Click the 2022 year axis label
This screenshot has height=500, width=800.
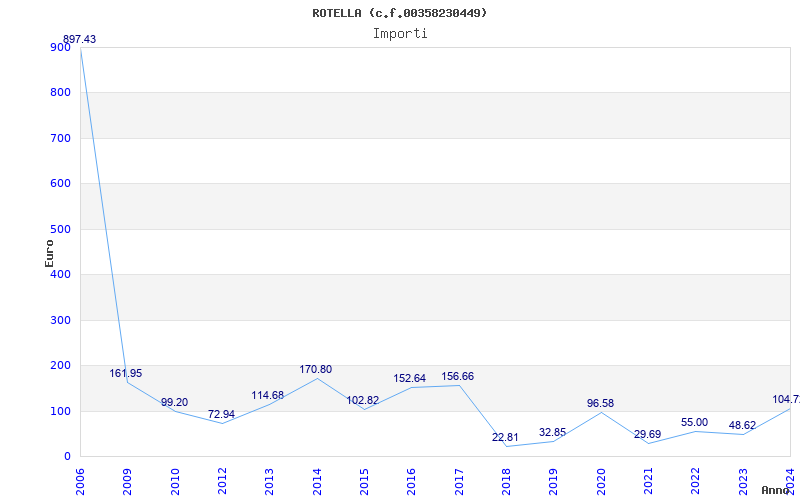click(x=695, y=481)
